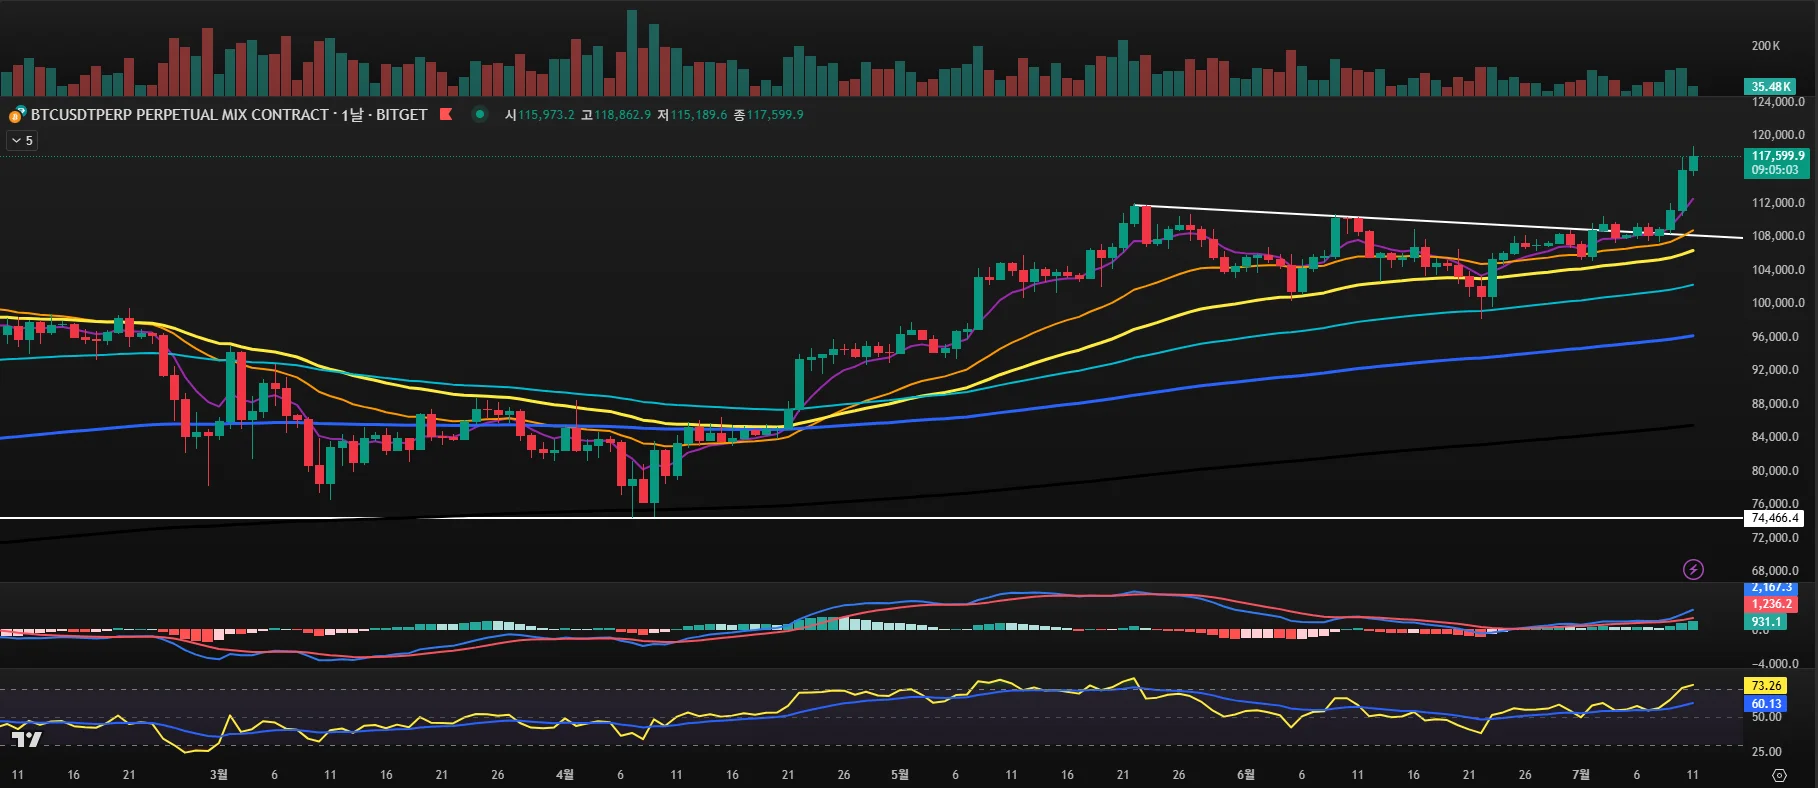
Task: Select the 6월 marker on the time axis
Action: 1246,775
